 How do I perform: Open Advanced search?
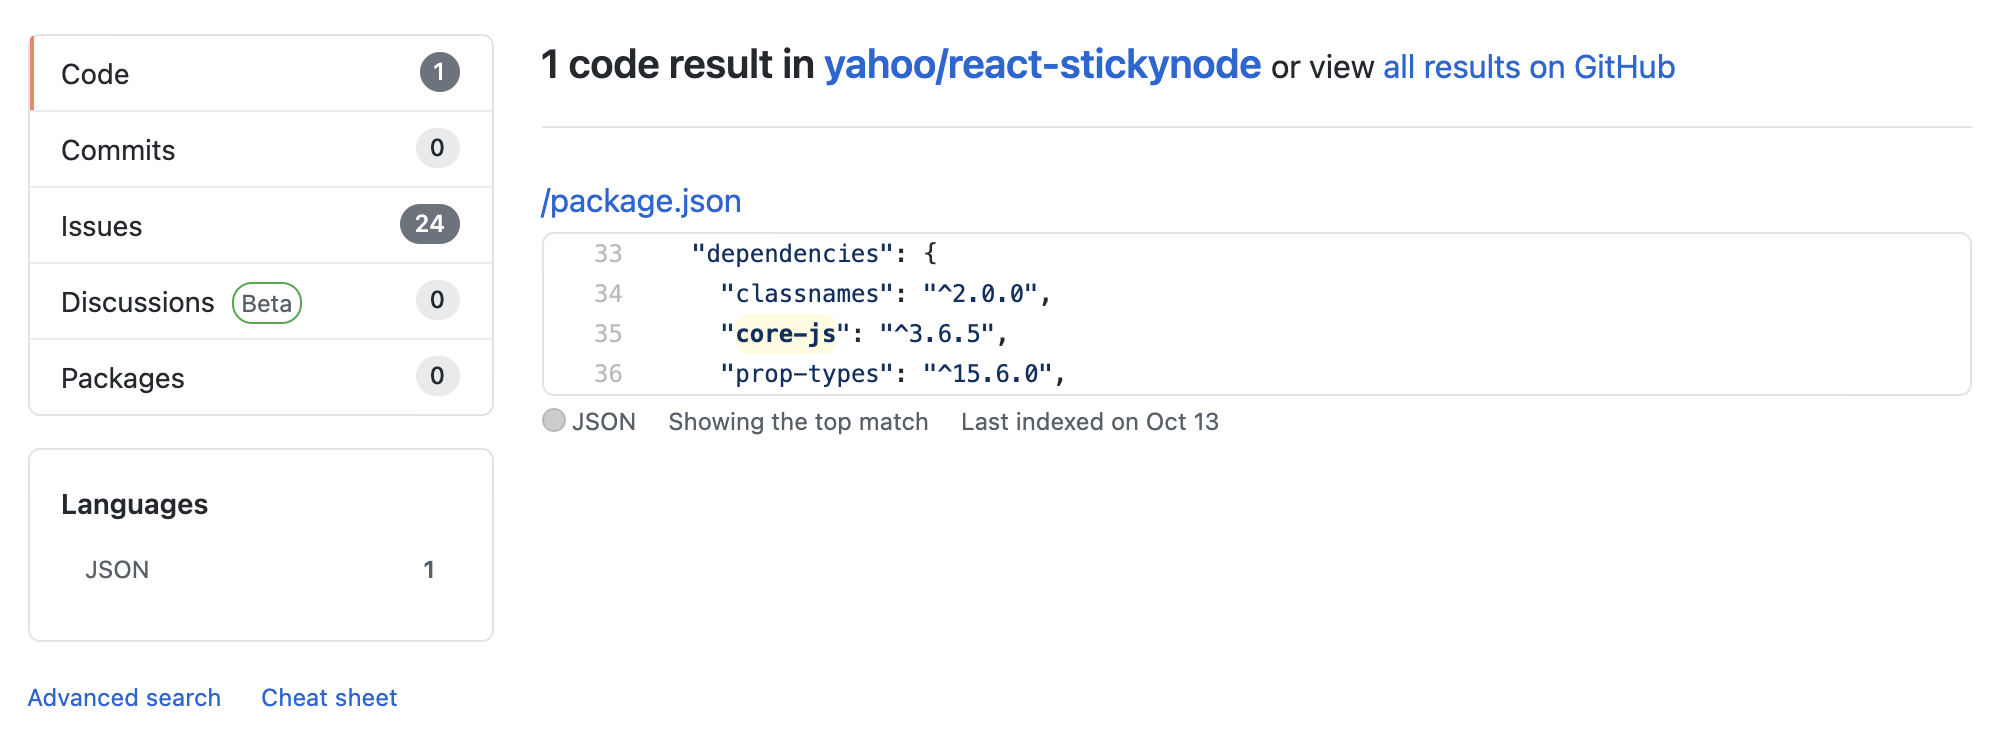point(124,697)
